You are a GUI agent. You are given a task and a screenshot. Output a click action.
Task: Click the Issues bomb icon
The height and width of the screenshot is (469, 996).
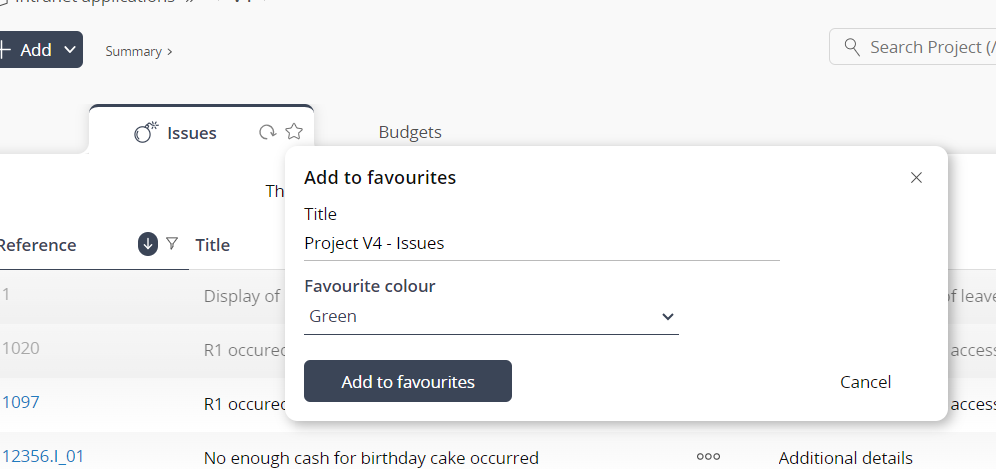pos(146,132)
